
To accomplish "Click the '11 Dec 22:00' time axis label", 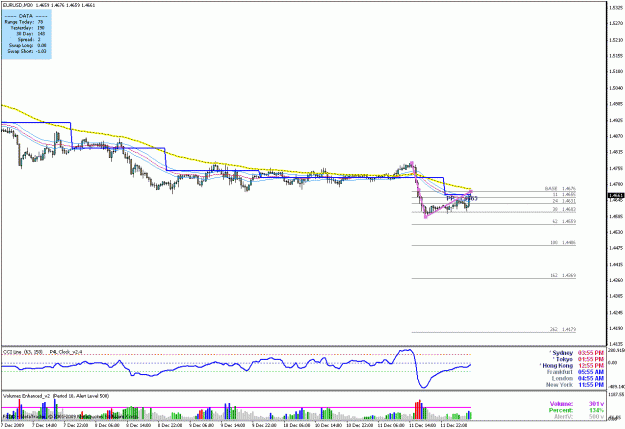I will [x=453, y=425].
